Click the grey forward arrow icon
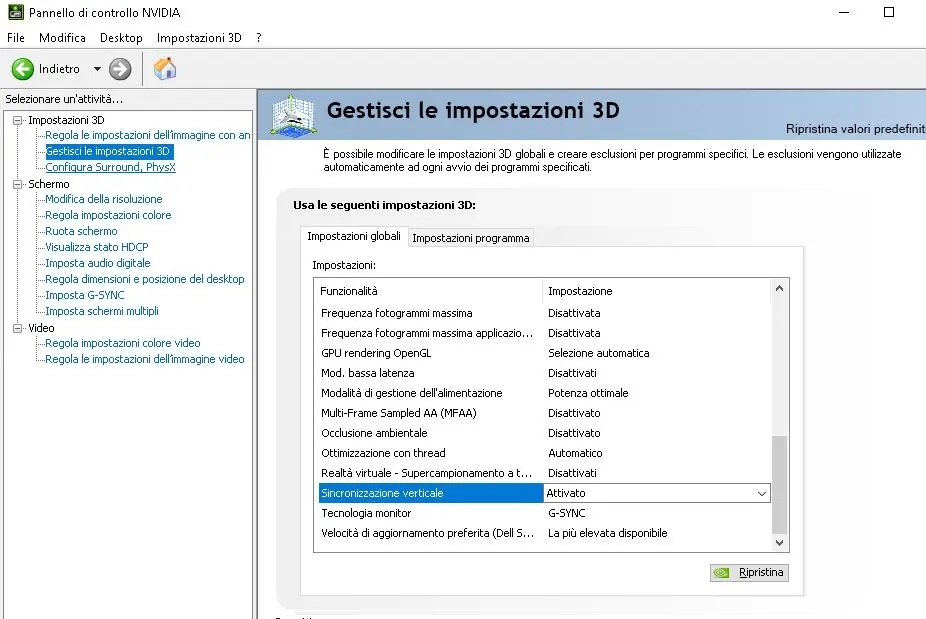The width and height of the screenshot is (926, 619). (x=120, y=69)
